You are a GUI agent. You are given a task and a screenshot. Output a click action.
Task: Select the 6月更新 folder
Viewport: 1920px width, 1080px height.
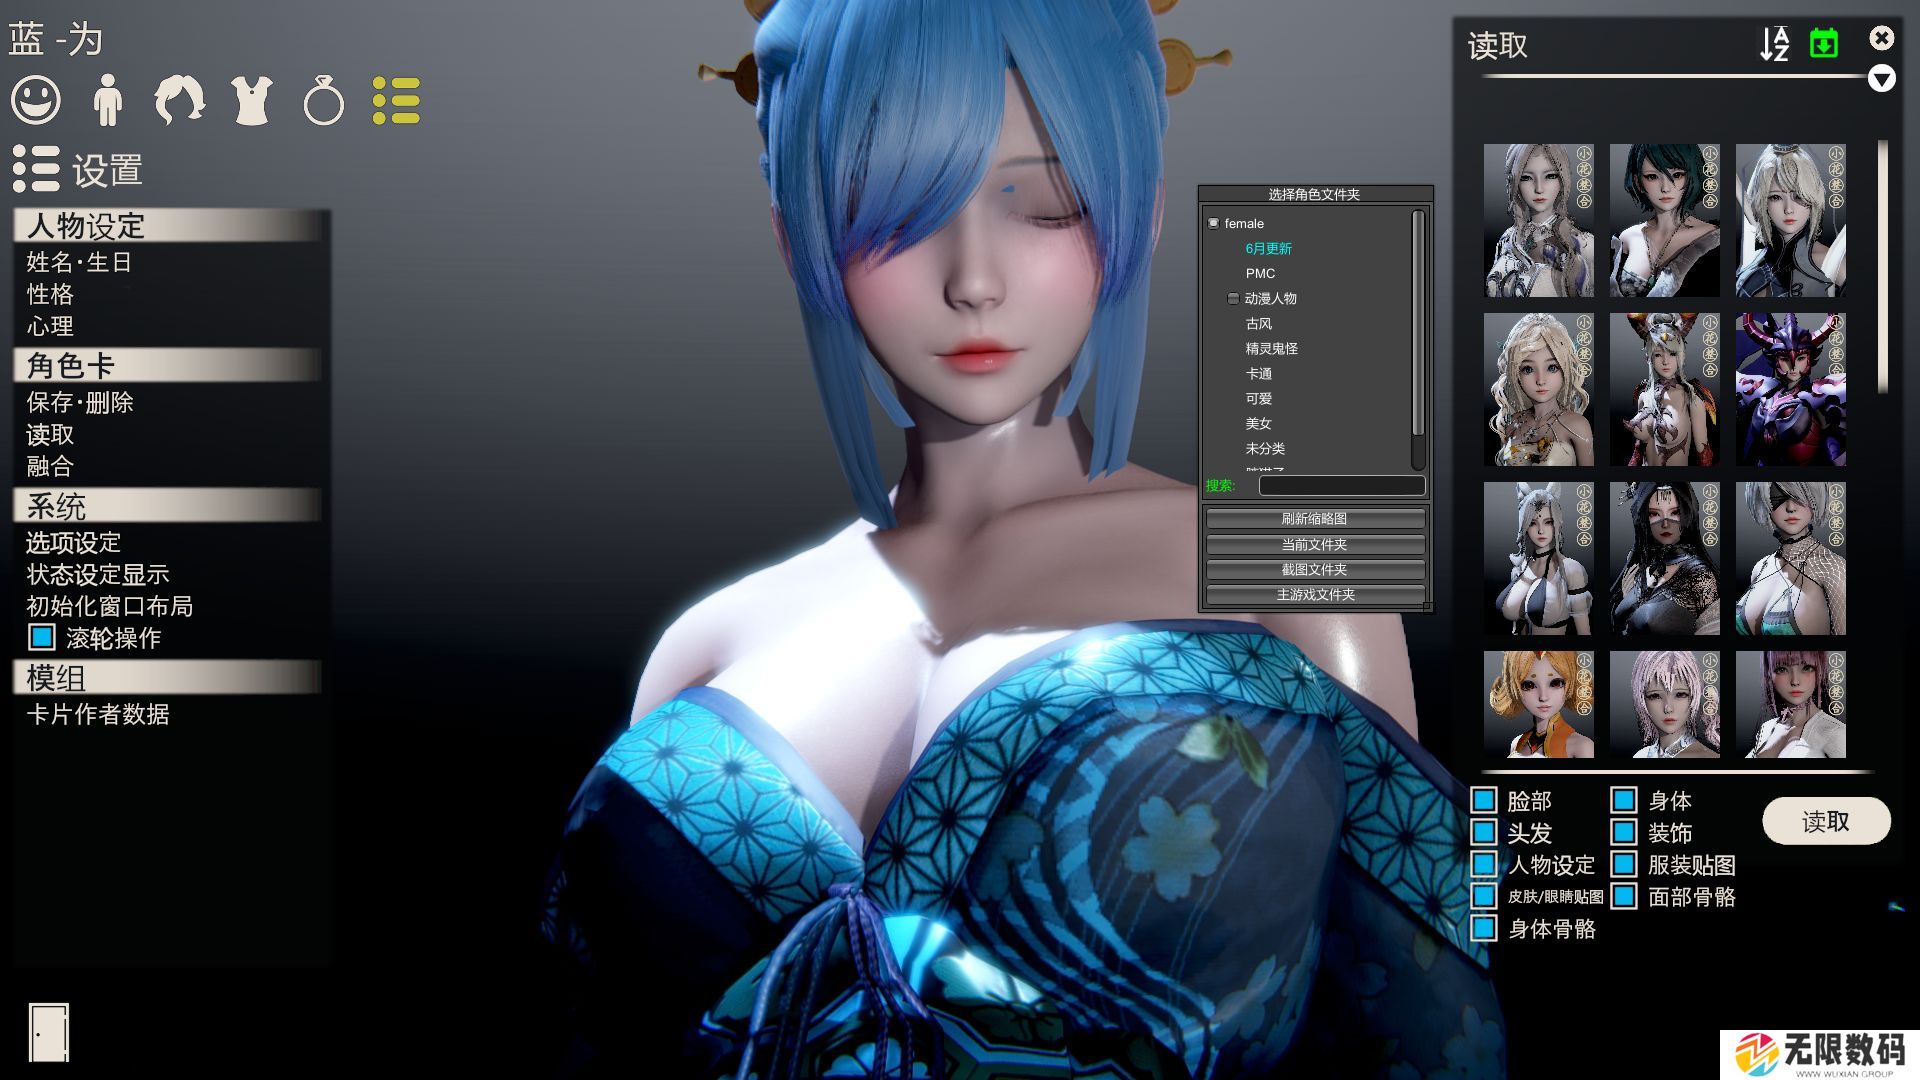(1268, 248)
